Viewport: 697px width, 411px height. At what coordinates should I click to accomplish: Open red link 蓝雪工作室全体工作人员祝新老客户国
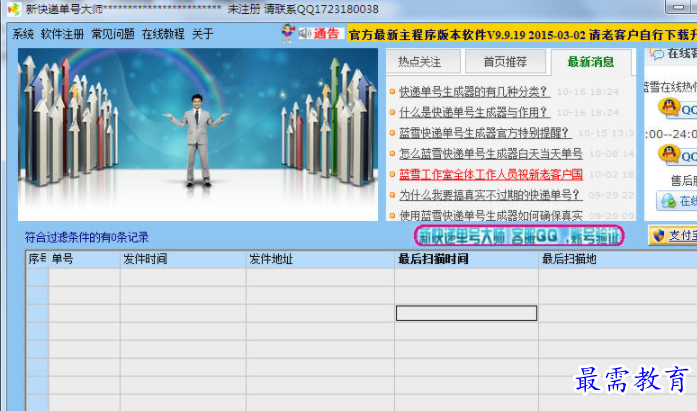pyautogui.click(x=491, y=174)
